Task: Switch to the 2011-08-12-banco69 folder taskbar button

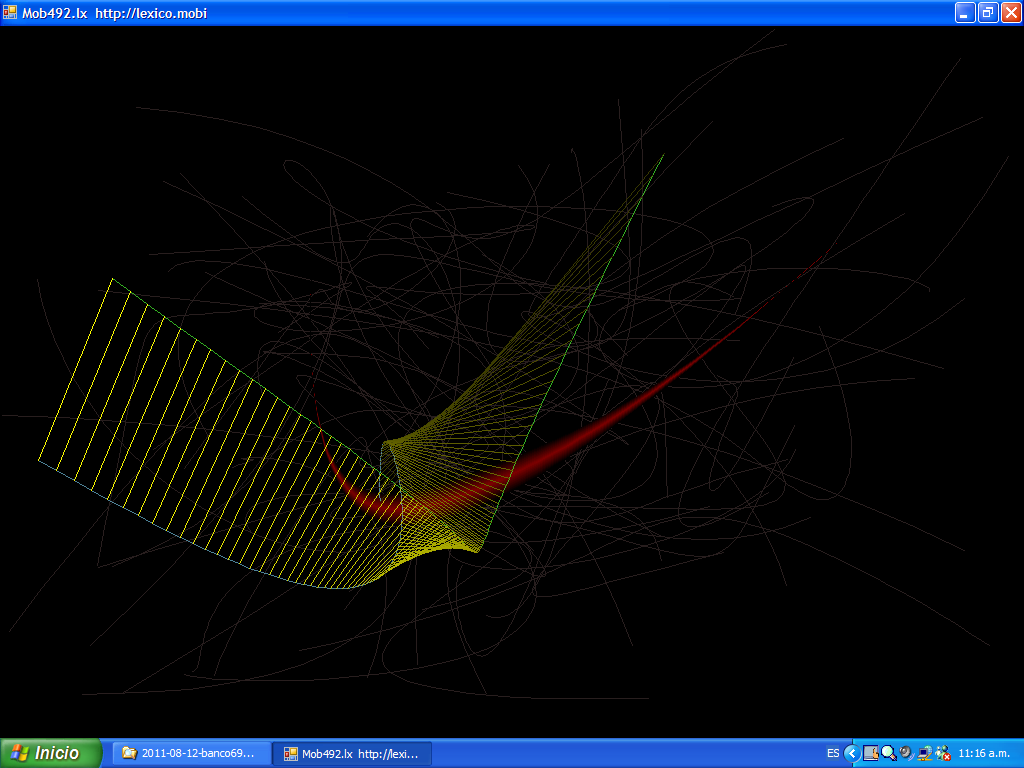Action: point(191,753)
